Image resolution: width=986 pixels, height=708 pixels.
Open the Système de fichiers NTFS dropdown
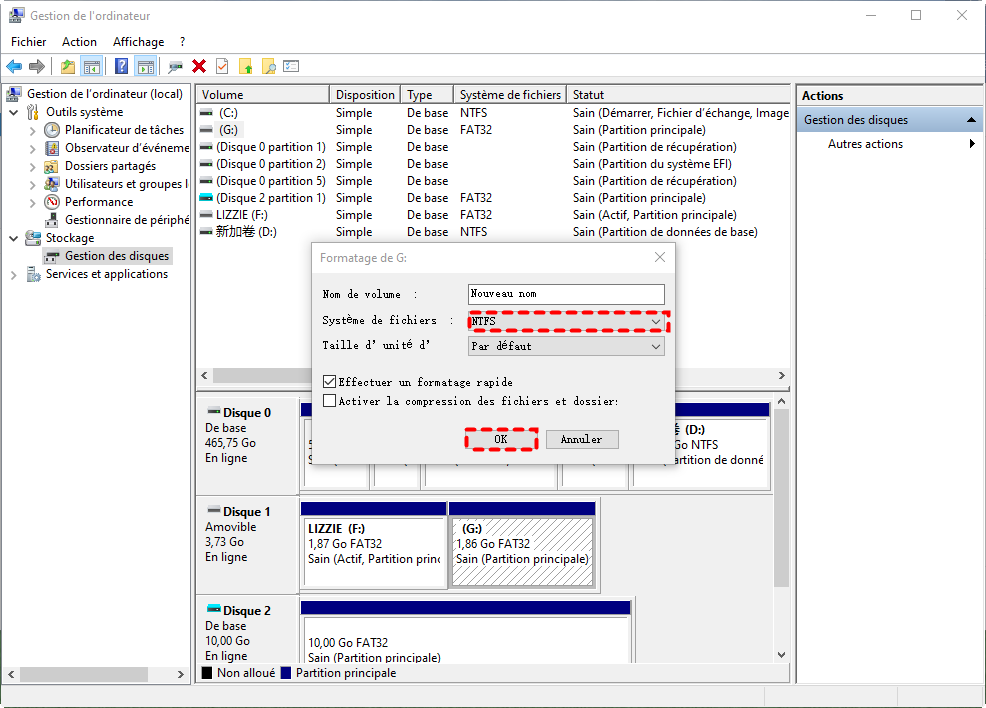point(566,321)
